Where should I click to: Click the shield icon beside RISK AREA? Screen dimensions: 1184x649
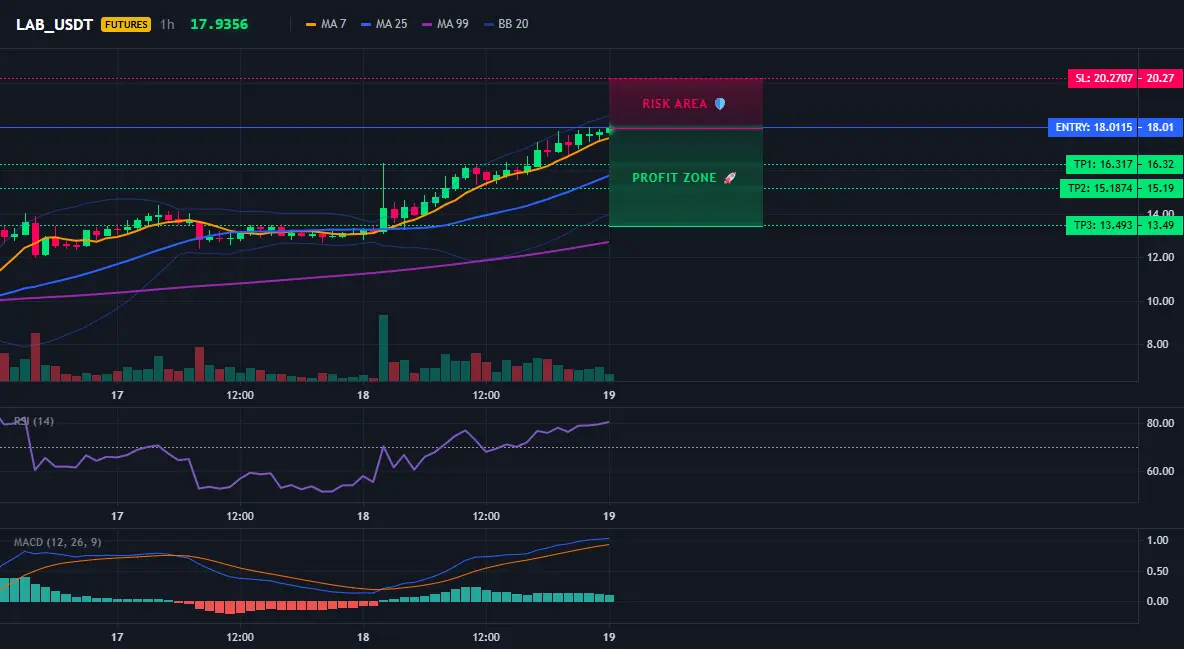tap(720, 104)
